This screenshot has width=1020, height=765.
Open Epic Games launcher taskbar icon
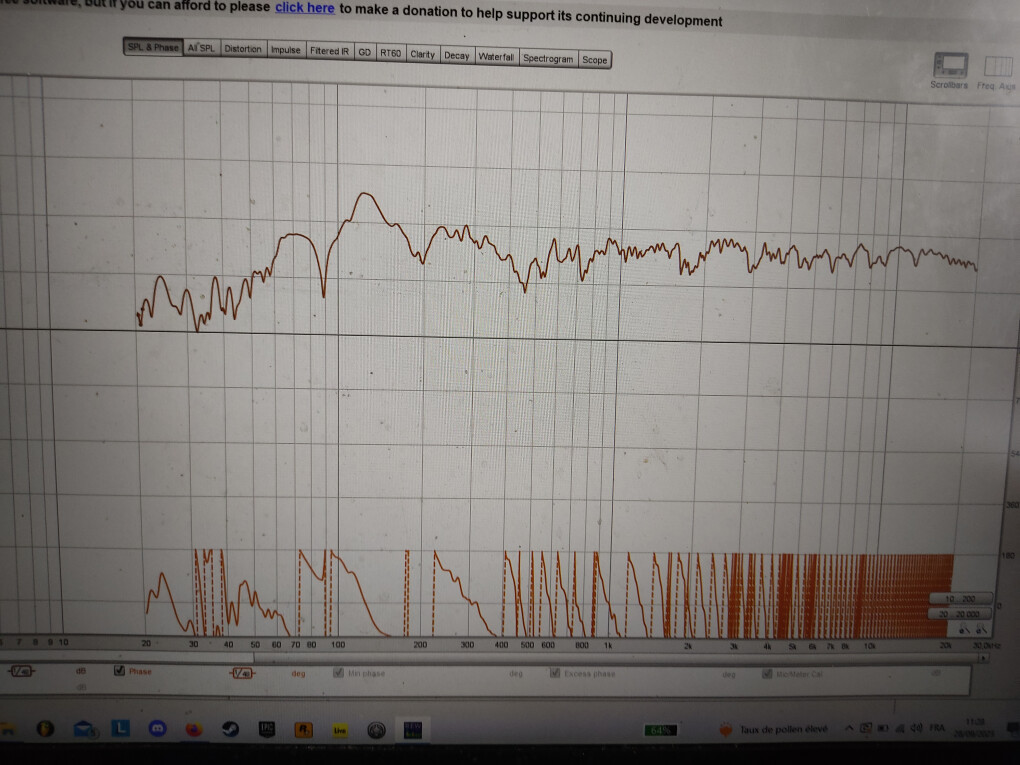pyautogui.click(x=267, y=729)
